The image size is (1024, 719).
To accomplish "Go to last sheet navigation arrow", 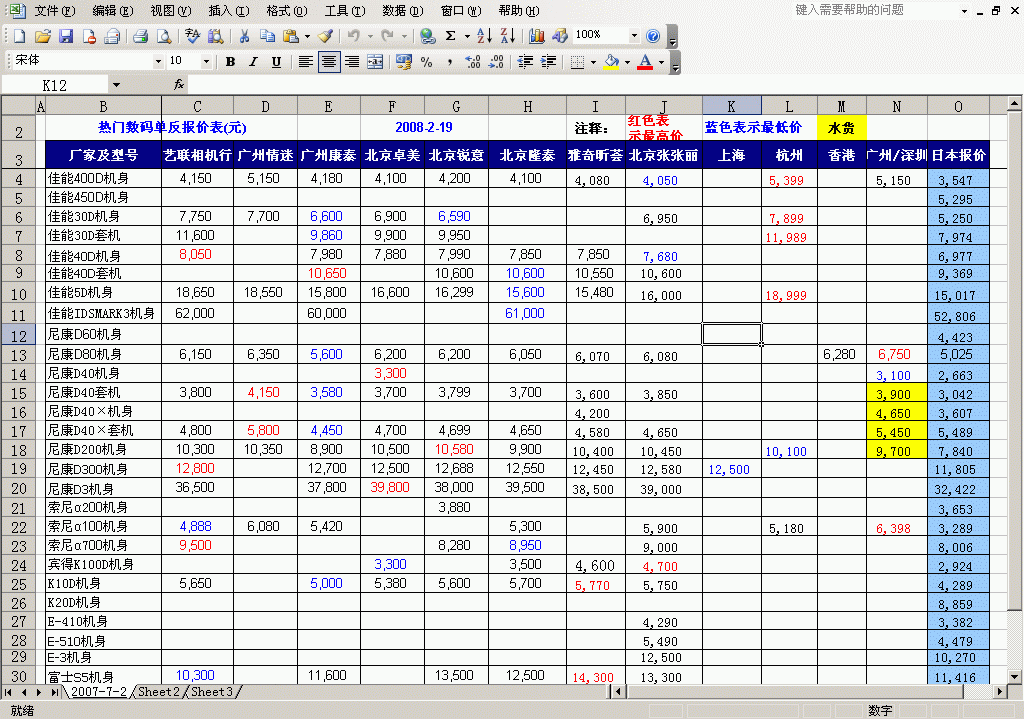I will [54, 692].
